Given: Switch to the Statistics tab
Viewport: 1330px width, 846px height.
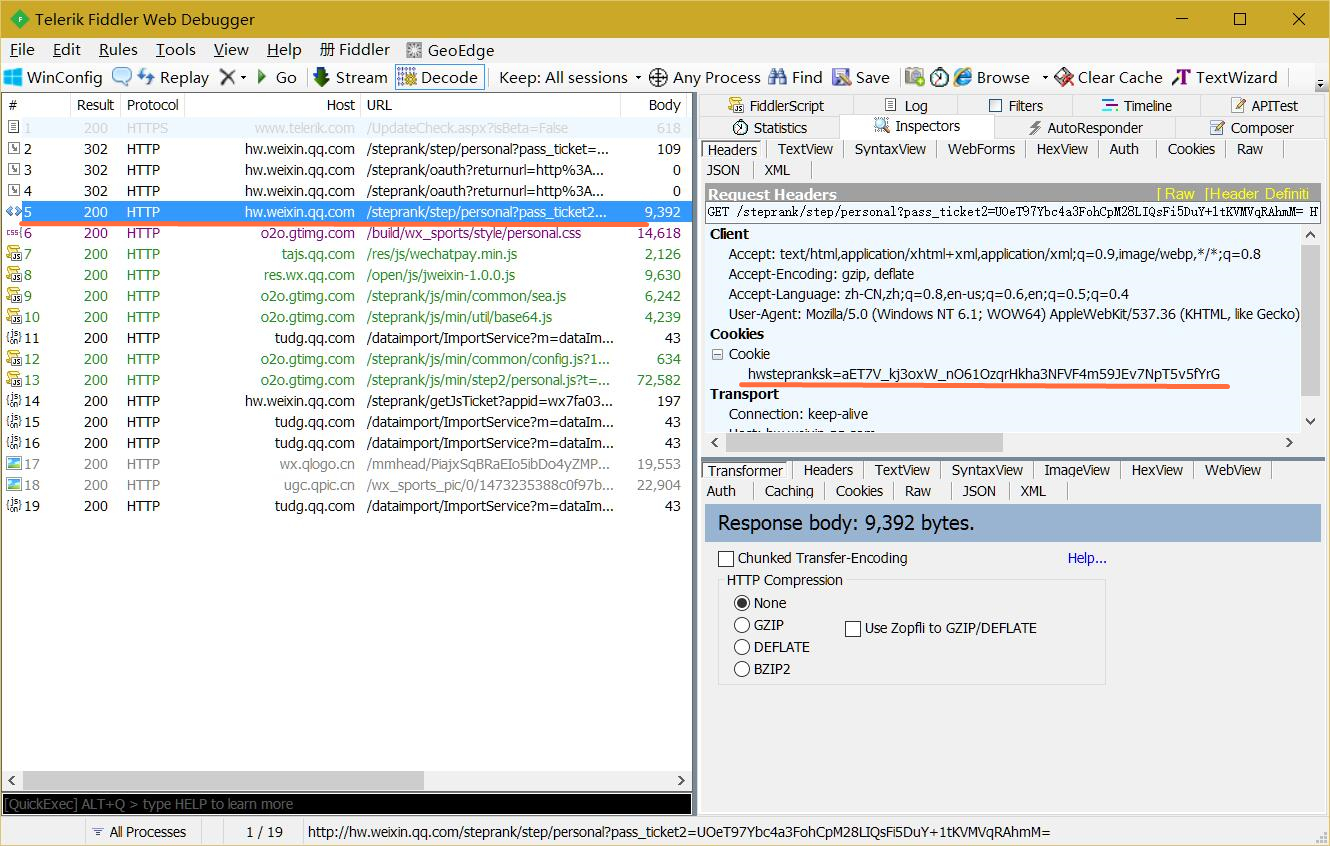Looking at the screenshot, I should (770, 127).
